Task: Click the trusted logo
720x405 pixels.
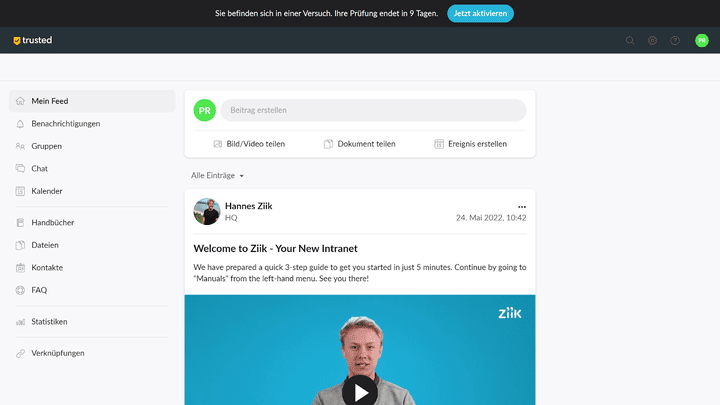Action: tap(33, 40)
